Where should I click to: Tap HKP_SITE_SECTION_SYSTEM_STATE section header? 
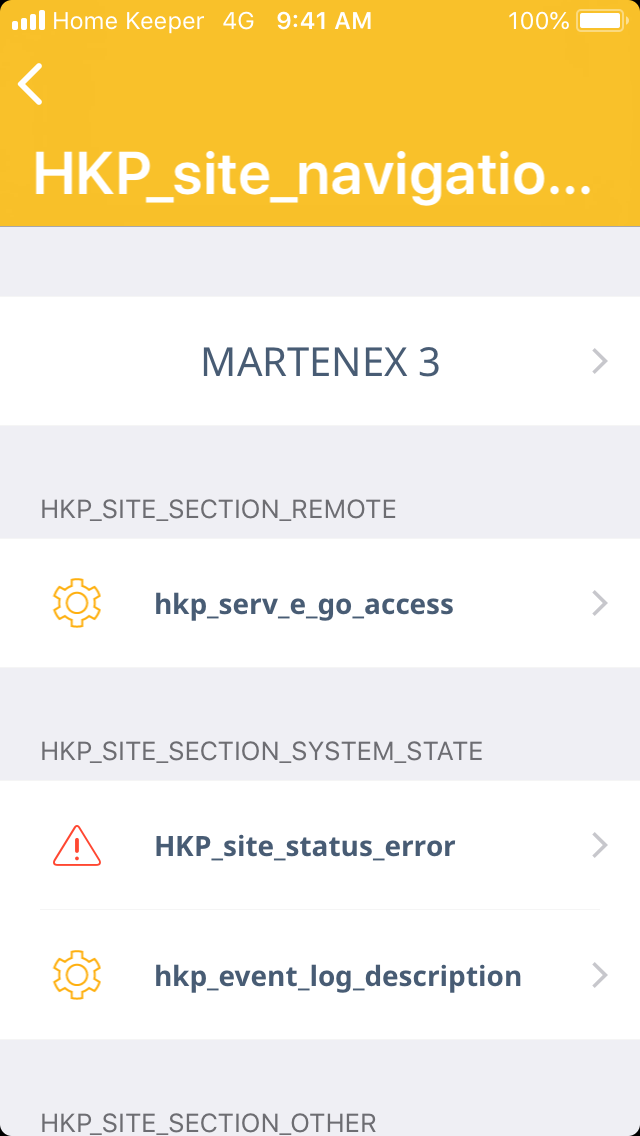261,751
